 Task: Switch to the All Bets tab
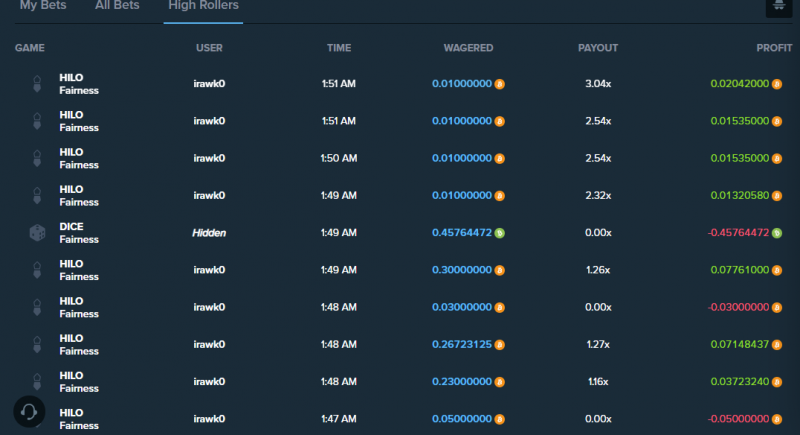[117, 5]
